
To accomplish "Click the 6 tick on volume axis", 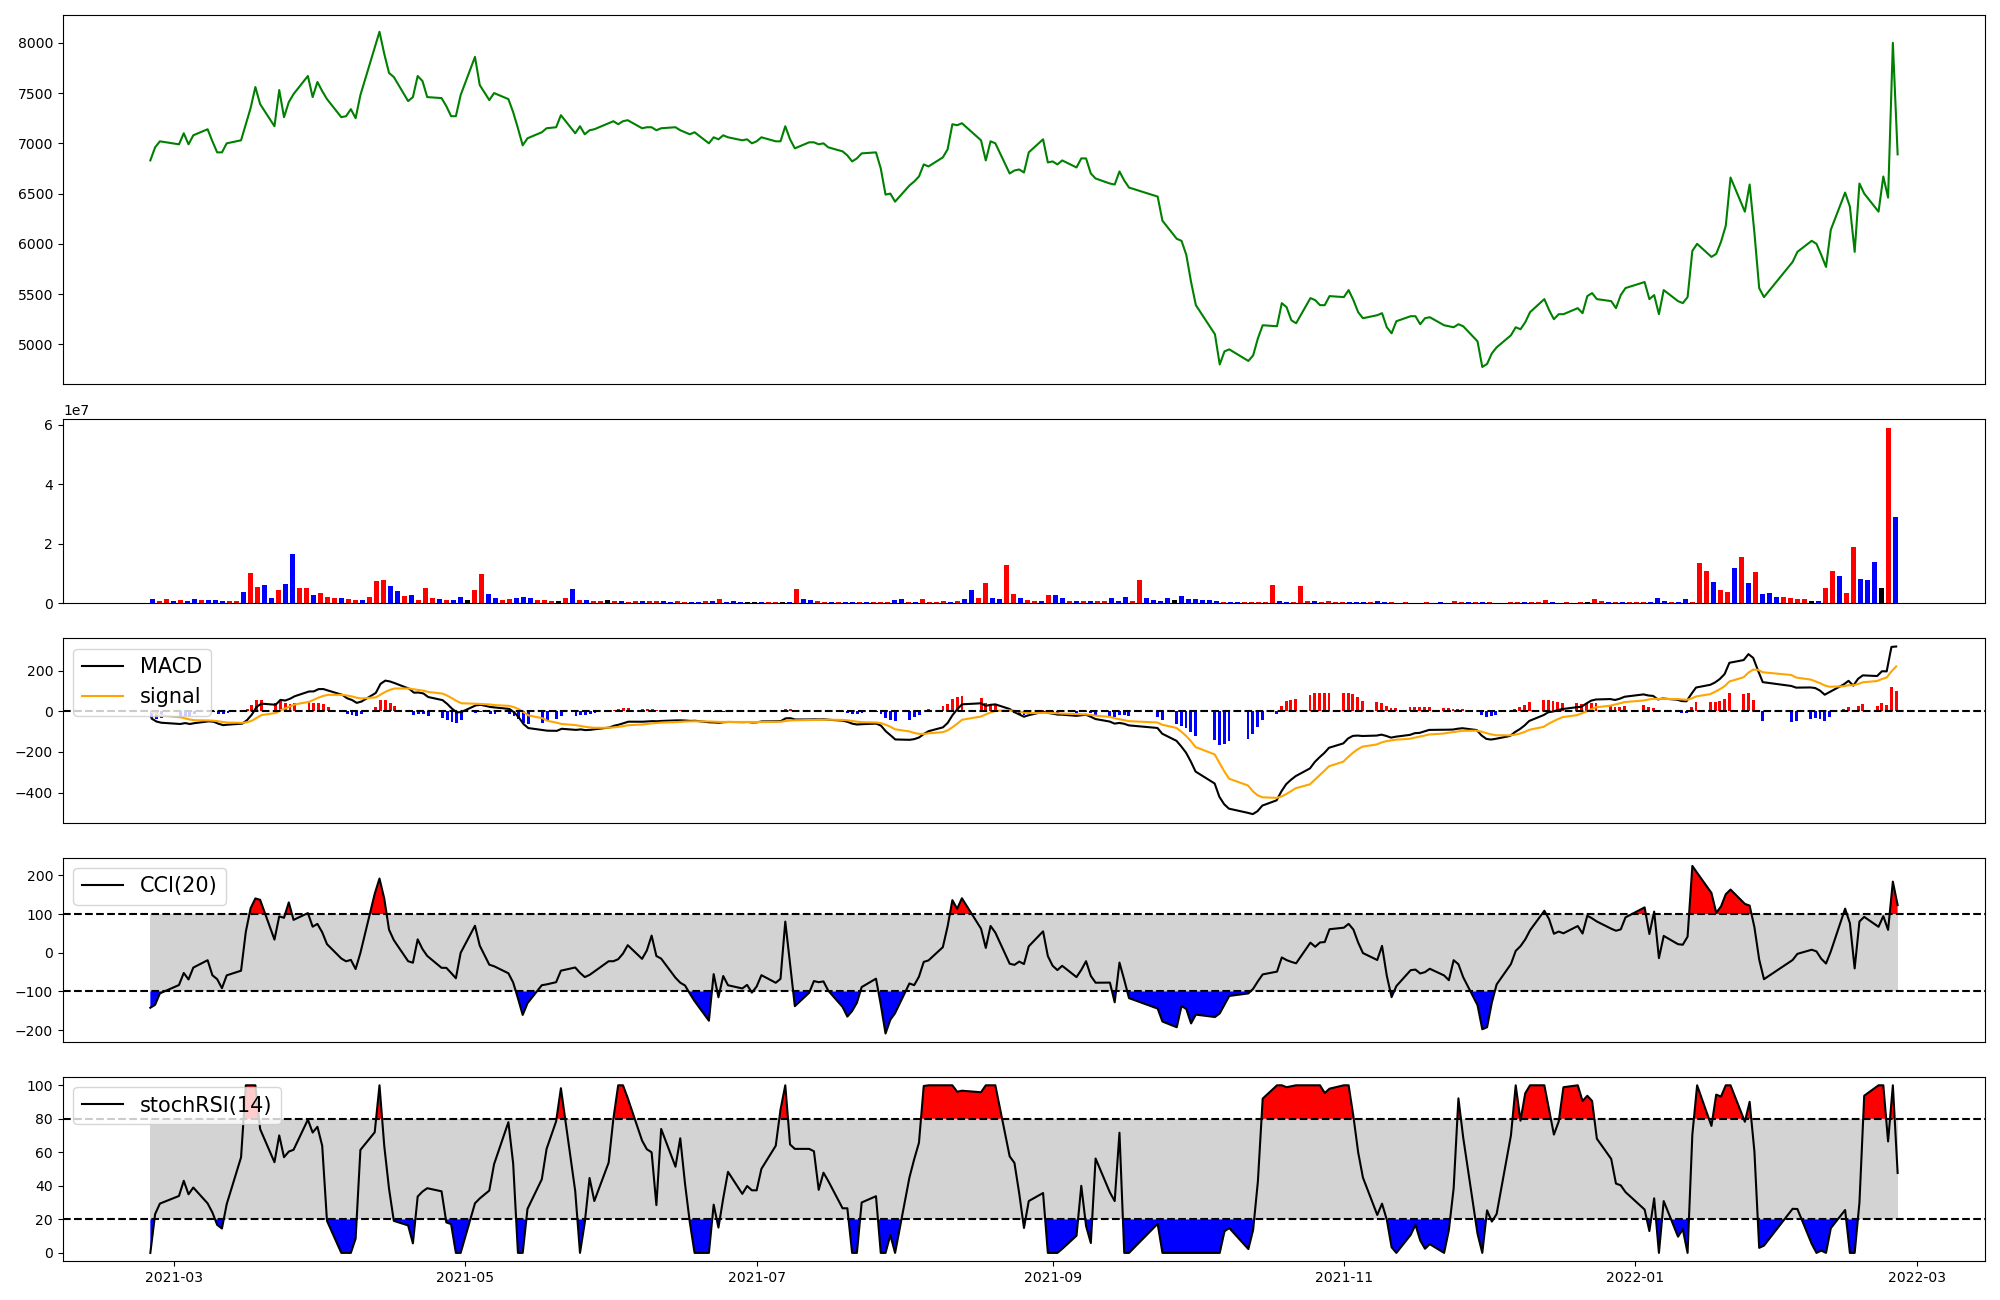I will point(49,425).
